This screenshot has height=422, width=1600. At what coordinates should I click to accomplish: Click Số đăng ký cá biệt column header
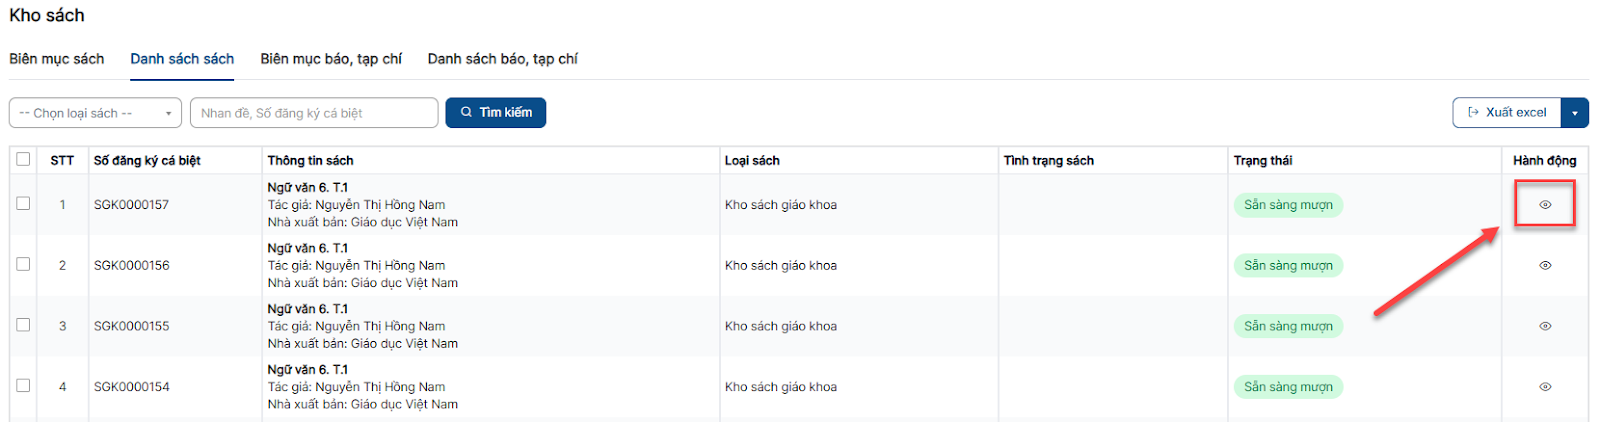[147, 160]
